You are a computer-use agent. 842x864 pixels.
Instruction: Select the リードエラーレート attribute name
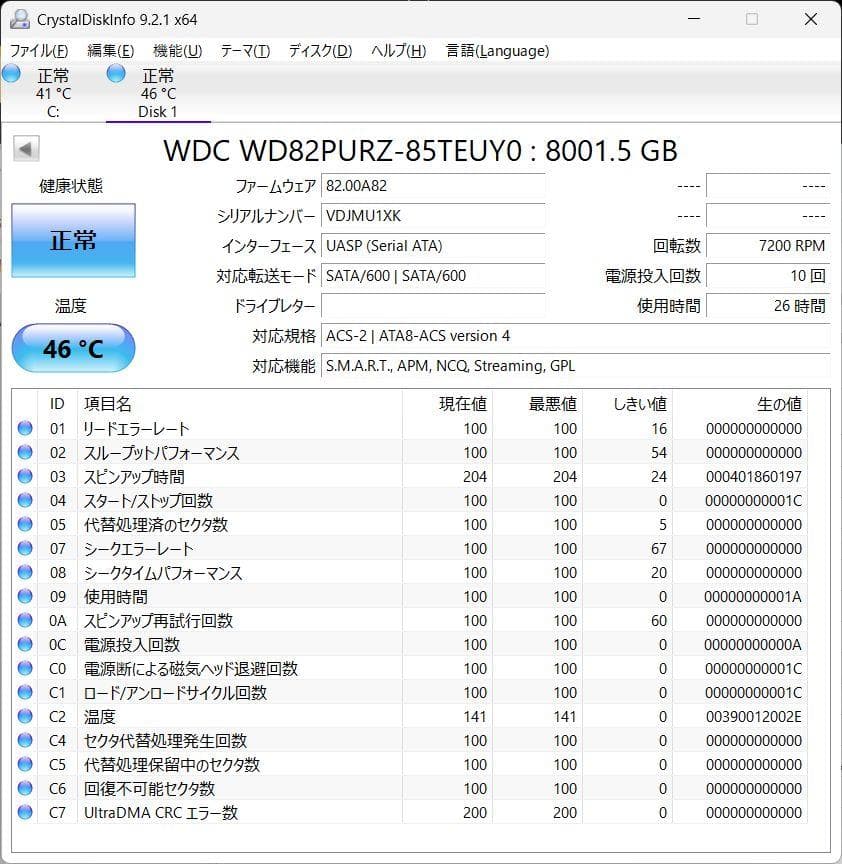[x=136, y=428]
